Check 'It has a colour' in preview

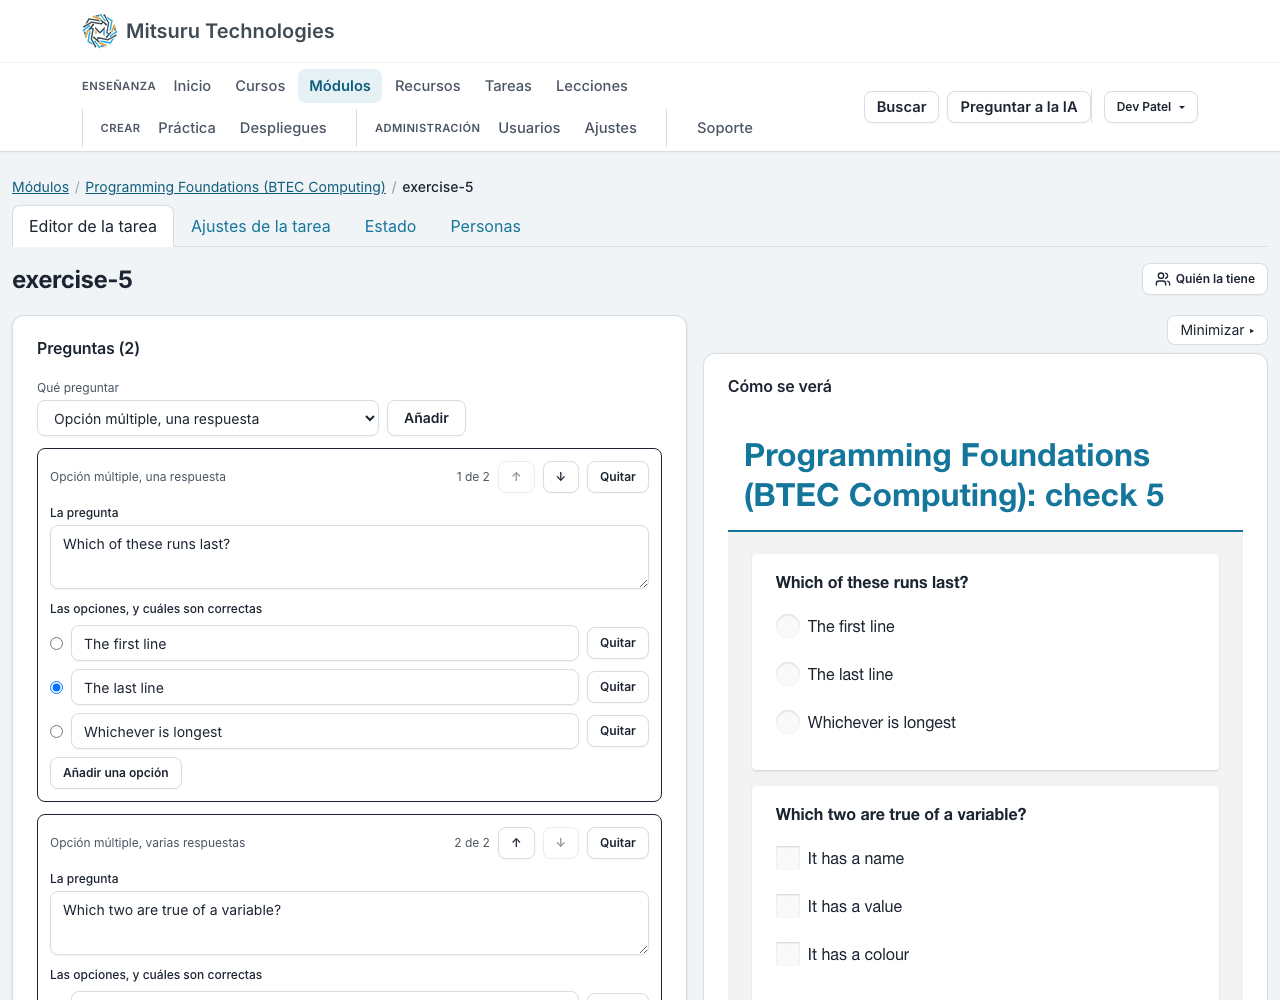pyautogui.click(x=788, y=954)
